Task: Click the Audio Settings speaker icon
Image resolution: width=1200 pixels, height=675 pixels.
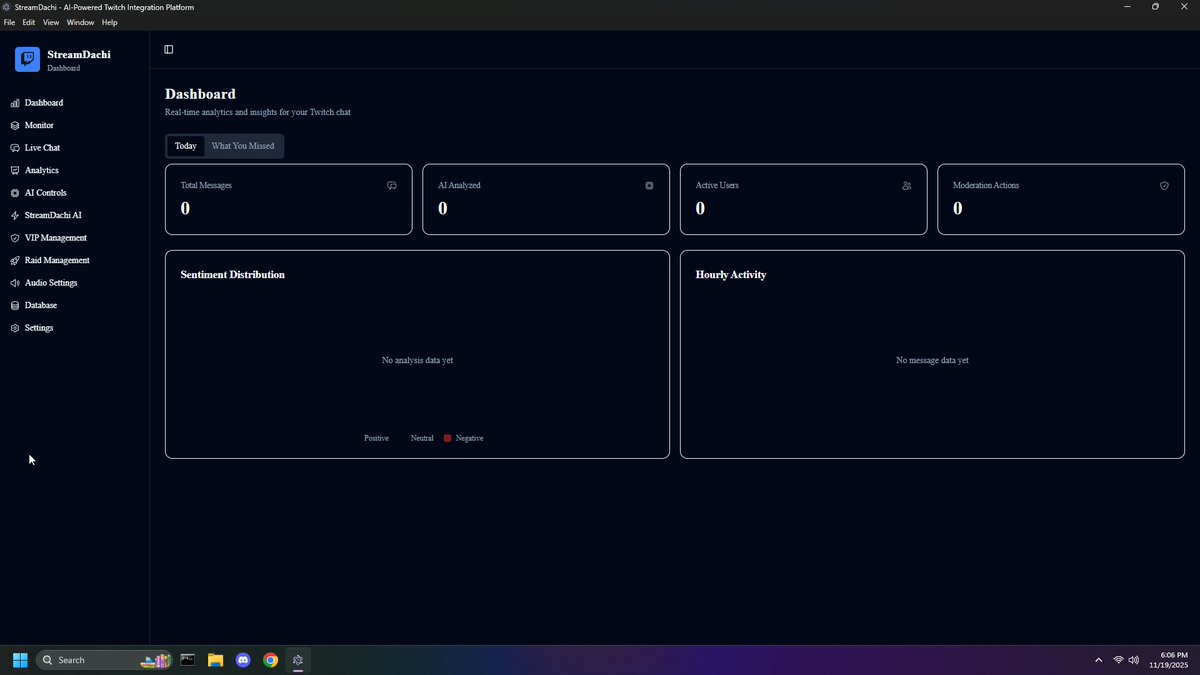Action: click(x=14, y=282)
